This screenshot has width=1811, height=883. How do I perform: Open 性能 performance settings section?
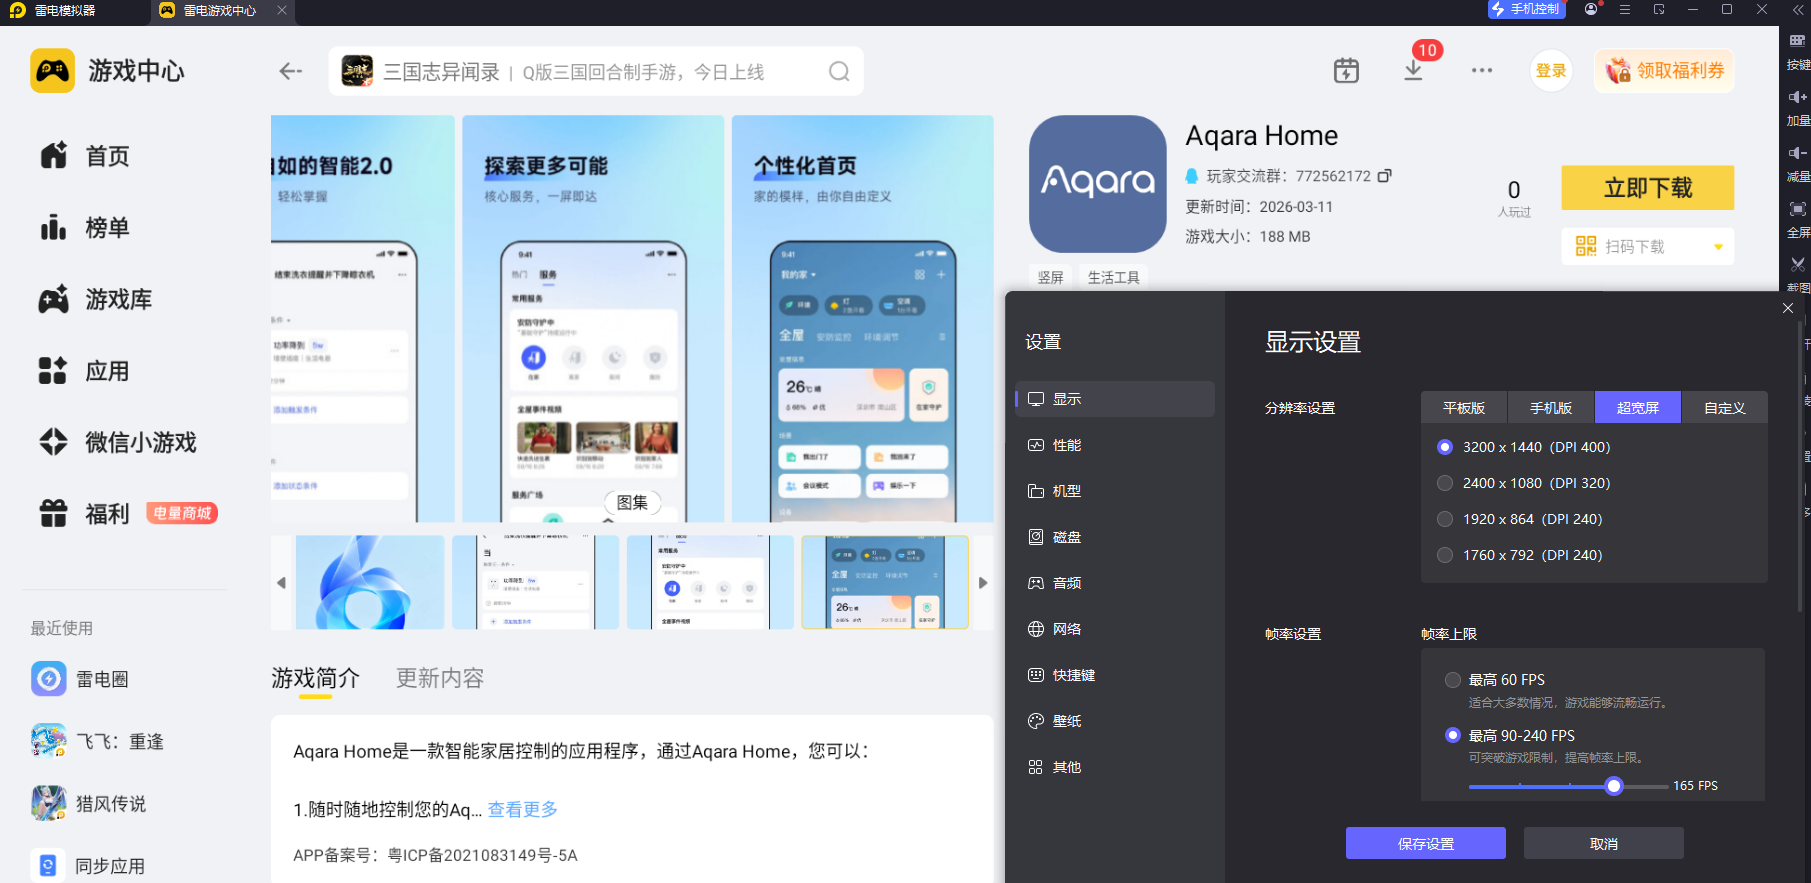1115,445
